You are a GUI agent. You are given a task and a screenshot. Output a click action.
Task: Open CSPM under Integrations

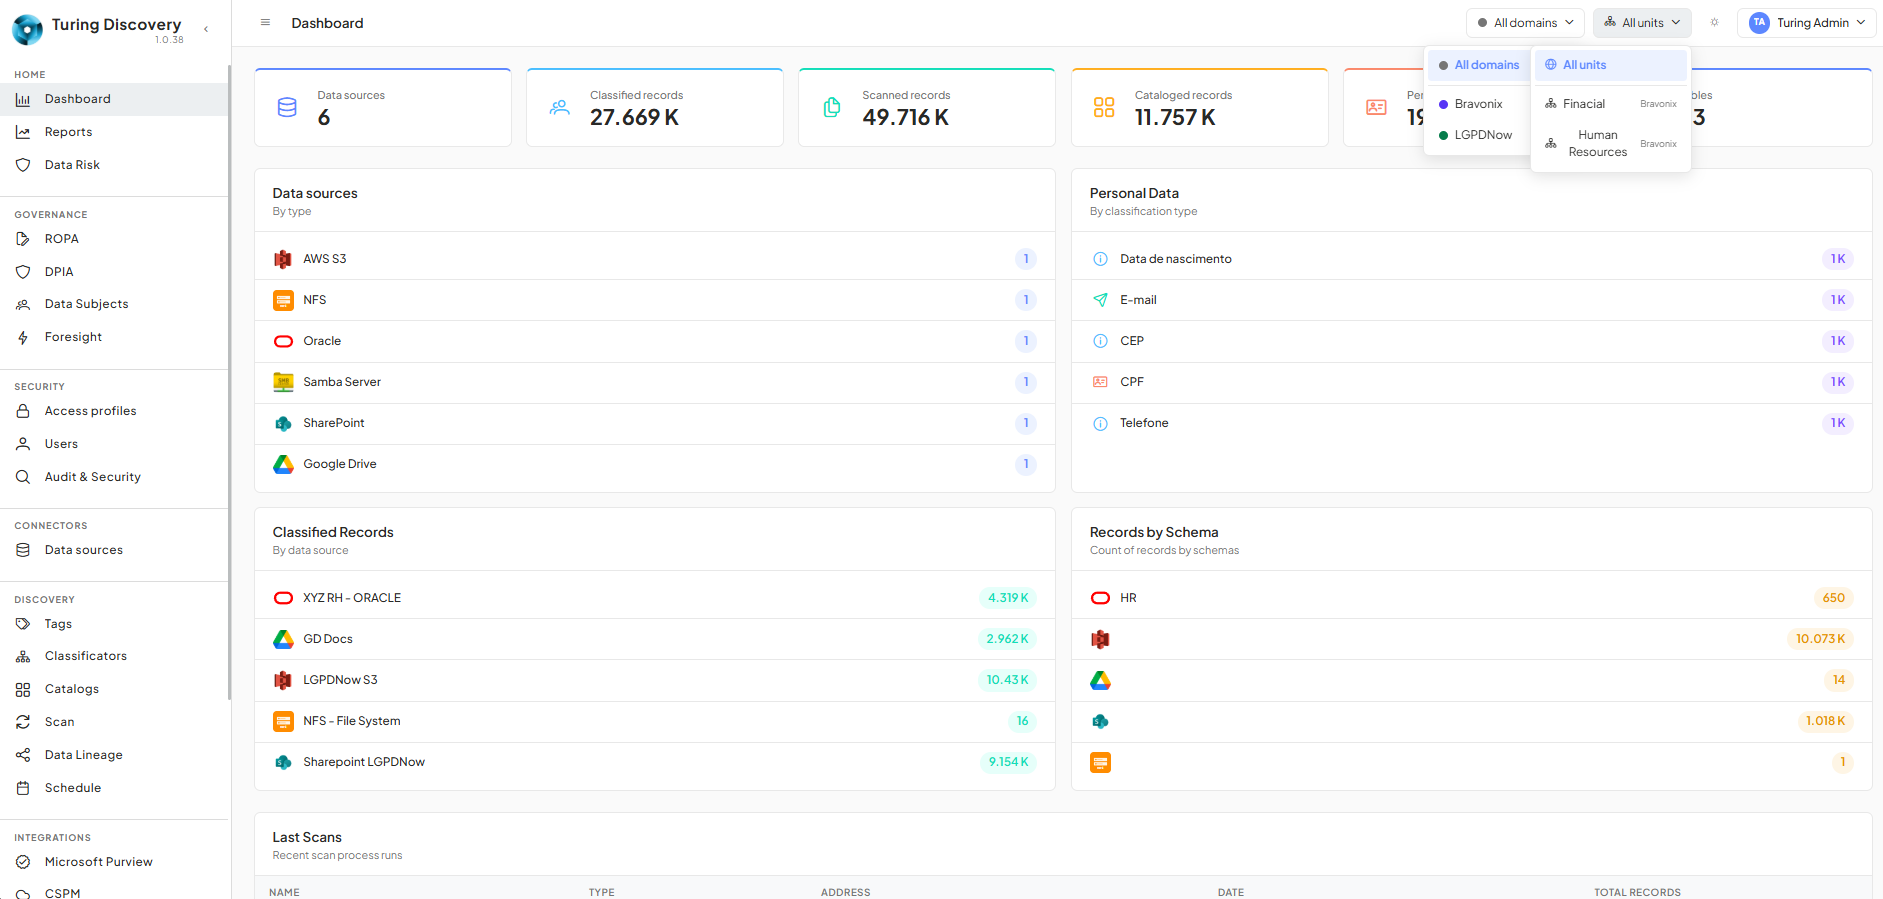point(115,892)
